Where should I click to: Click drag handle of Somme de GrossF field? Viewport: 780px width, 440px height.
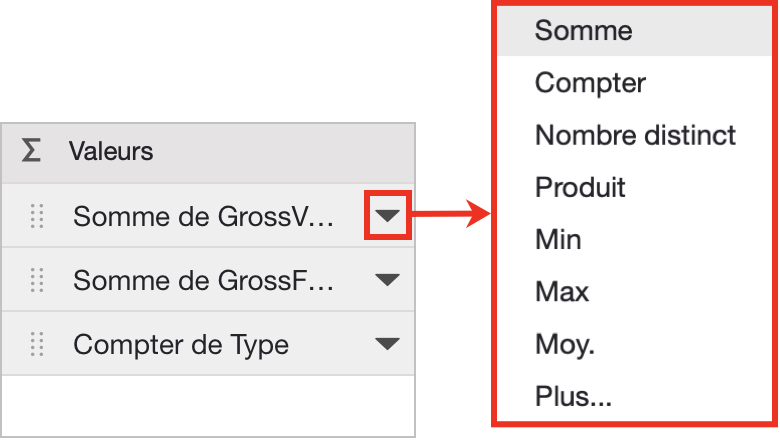click(x=37, y=281)
